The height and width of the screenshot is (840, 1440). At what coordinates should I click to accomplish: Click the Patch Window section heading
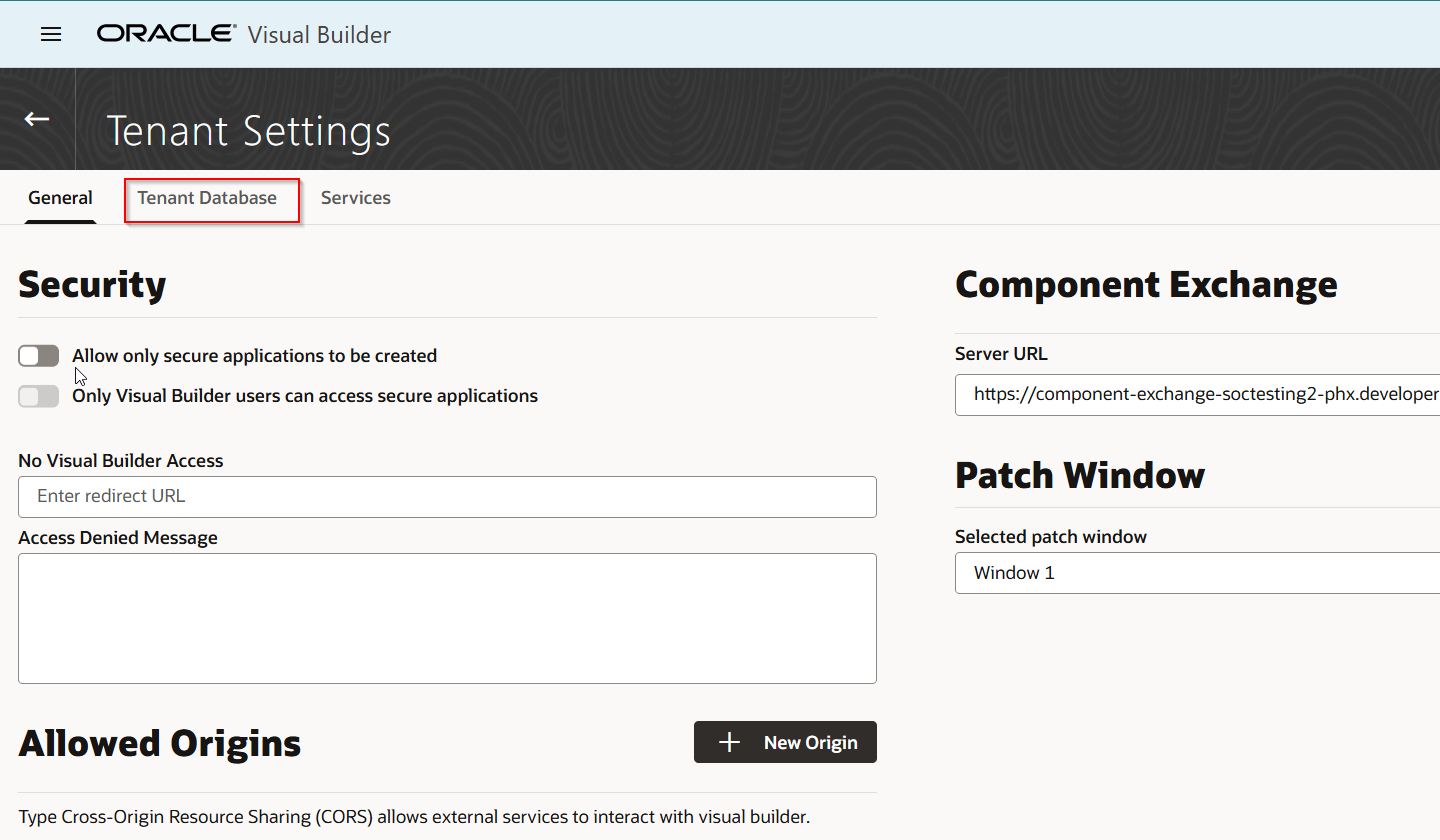coord(1080,474)
